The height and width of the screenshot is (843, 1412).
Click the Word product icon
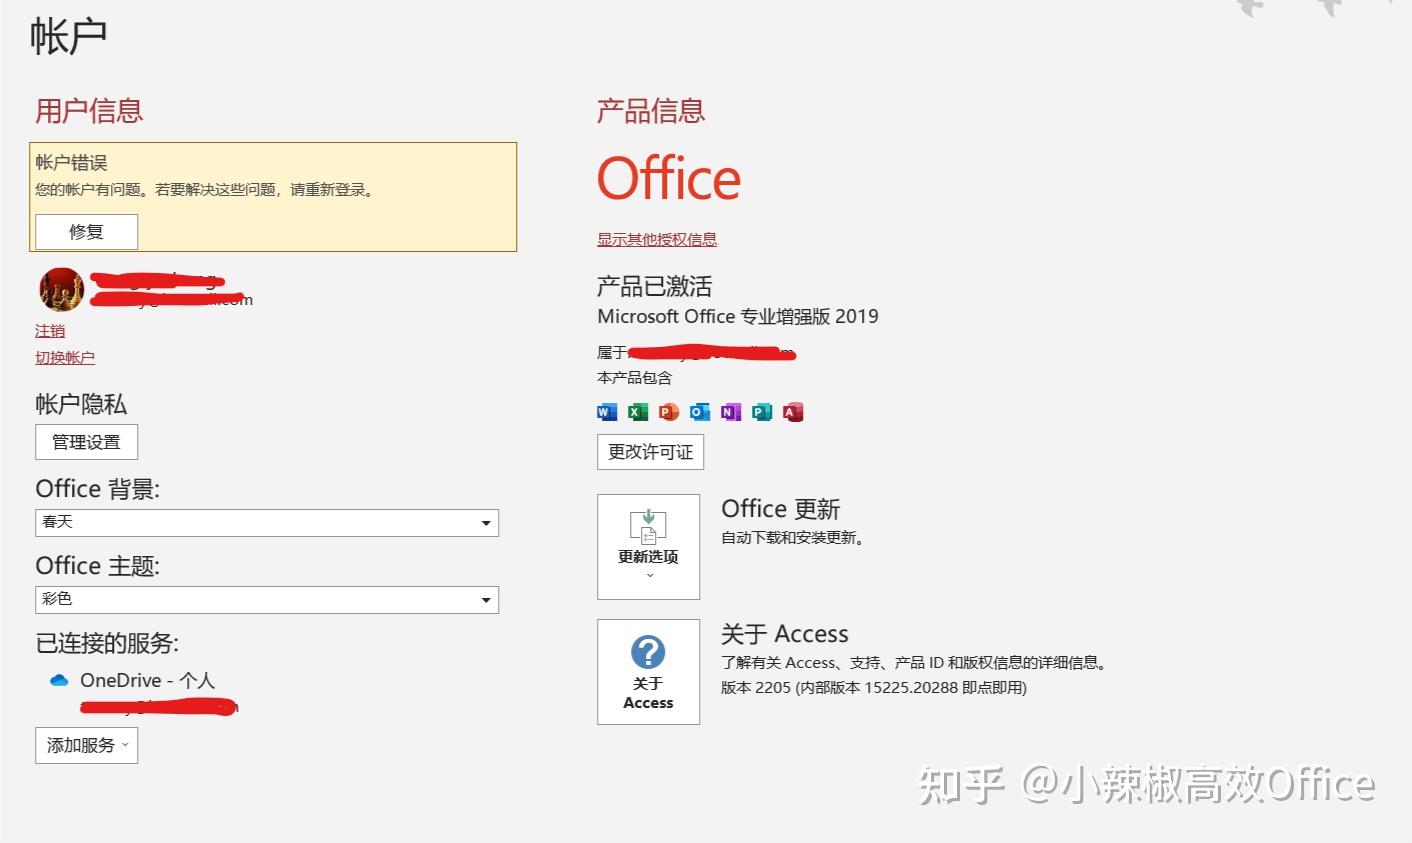pyautogui.click(x=606, y=411)
